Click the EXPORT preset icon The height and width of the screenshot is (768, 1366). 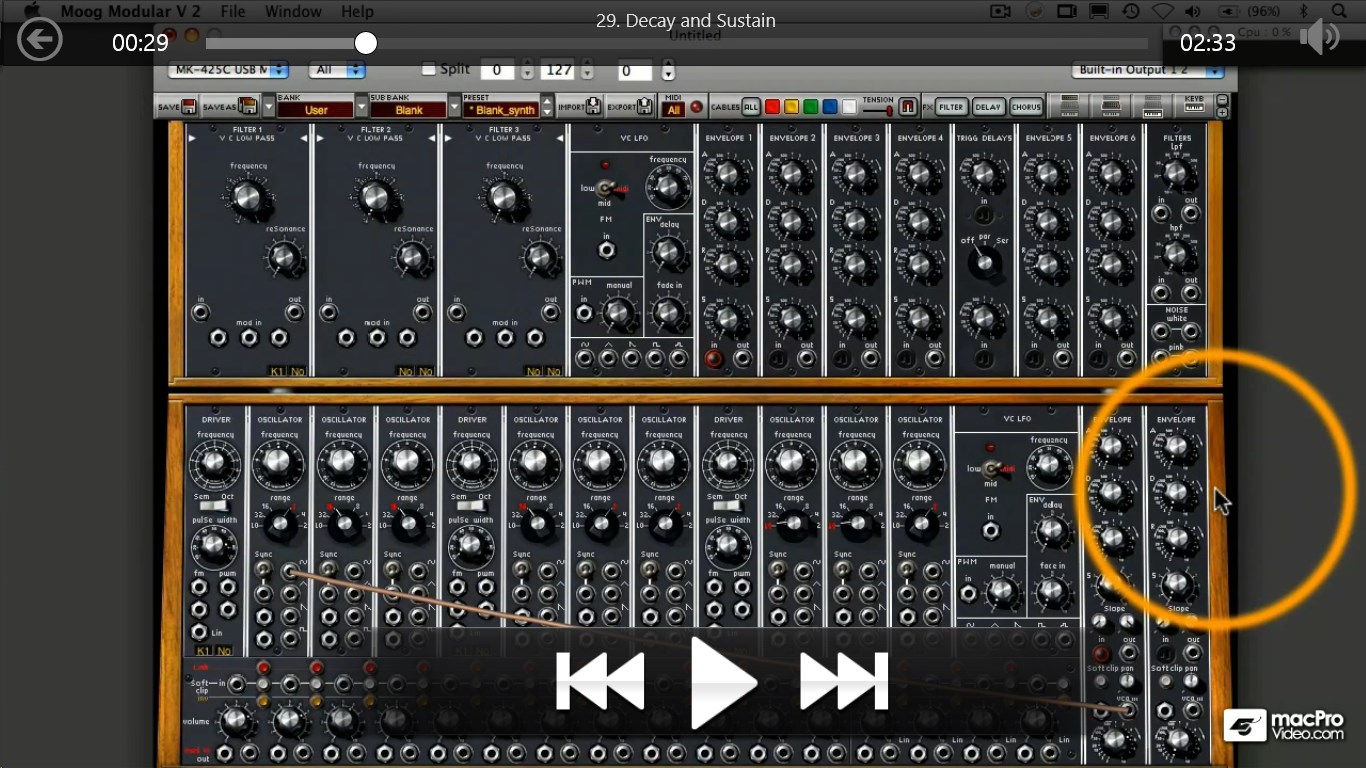(x=642, y=106)
